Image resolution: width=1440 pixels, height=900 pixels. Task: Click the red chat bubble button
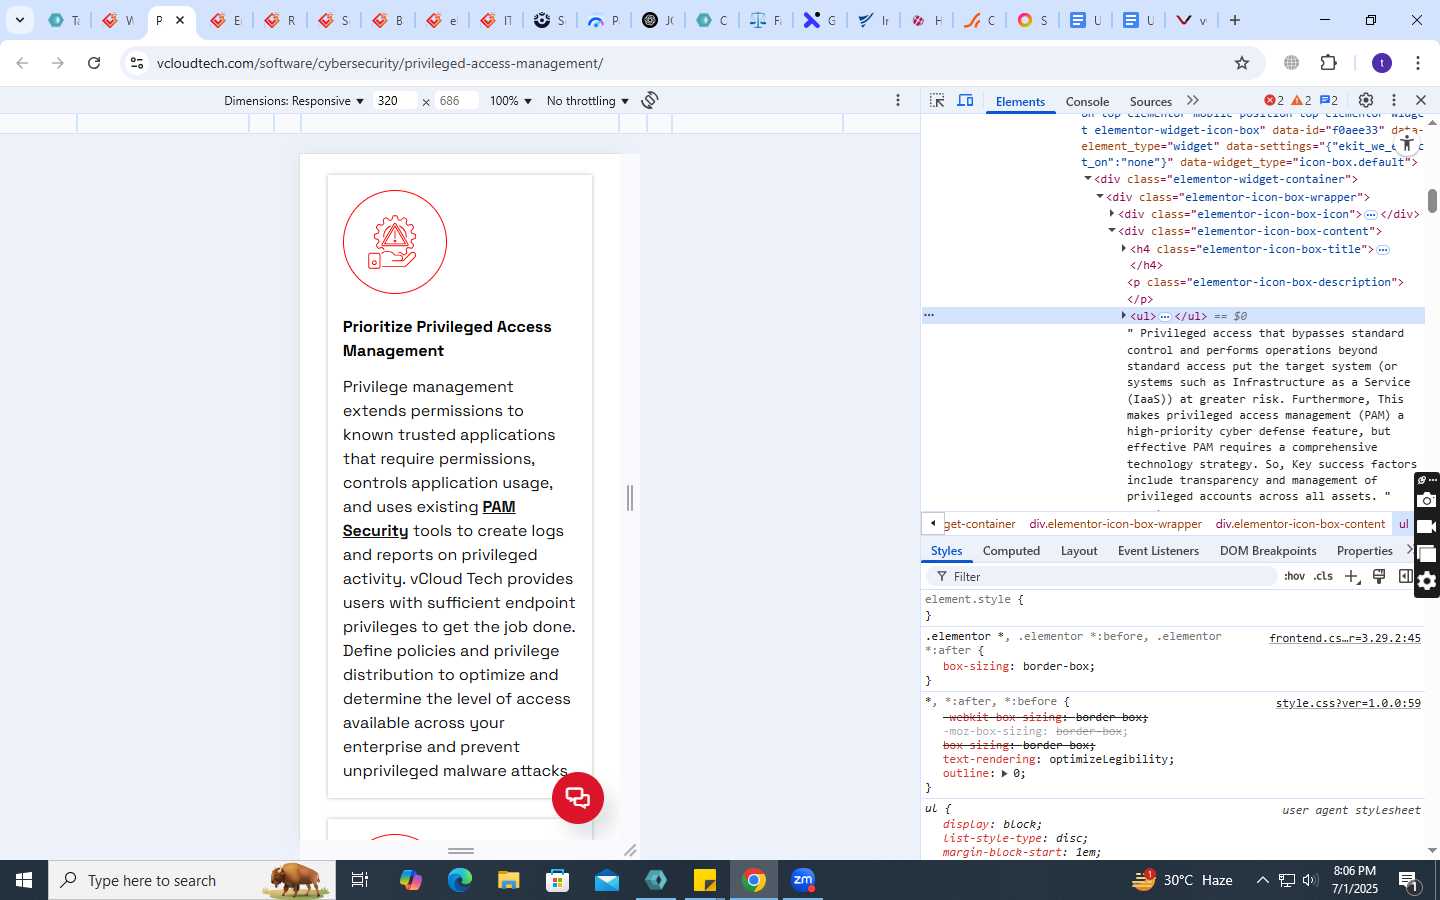click(x=578, y=798)
